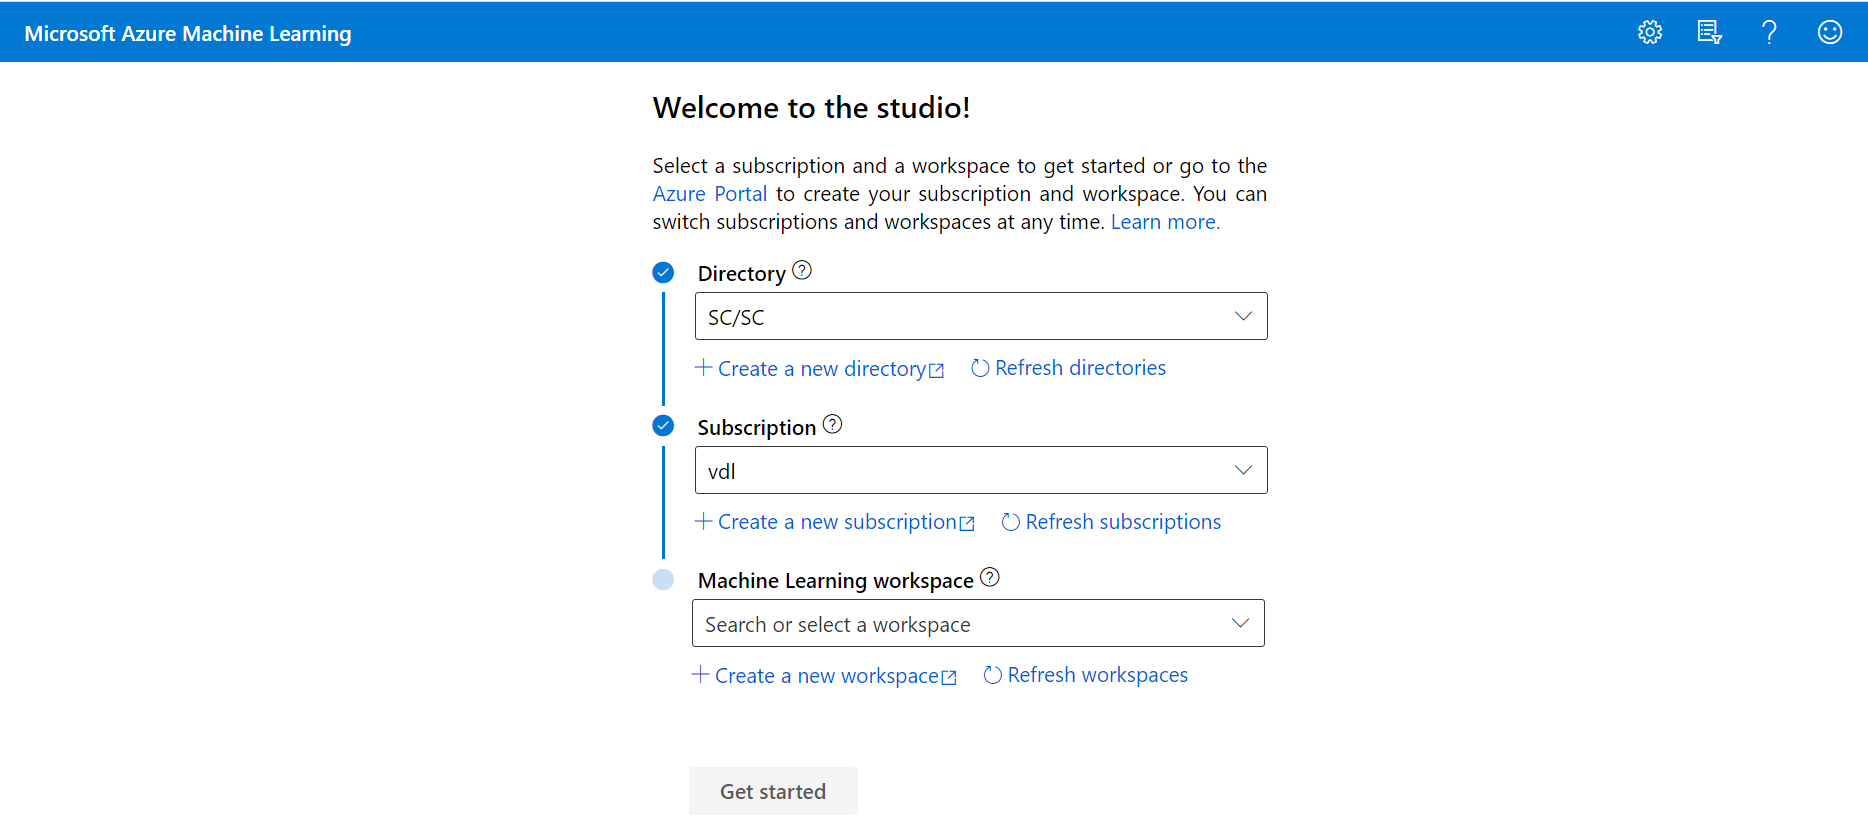Click the smiley feedback icon
1868x840 pixels.
click(1830, 32)
